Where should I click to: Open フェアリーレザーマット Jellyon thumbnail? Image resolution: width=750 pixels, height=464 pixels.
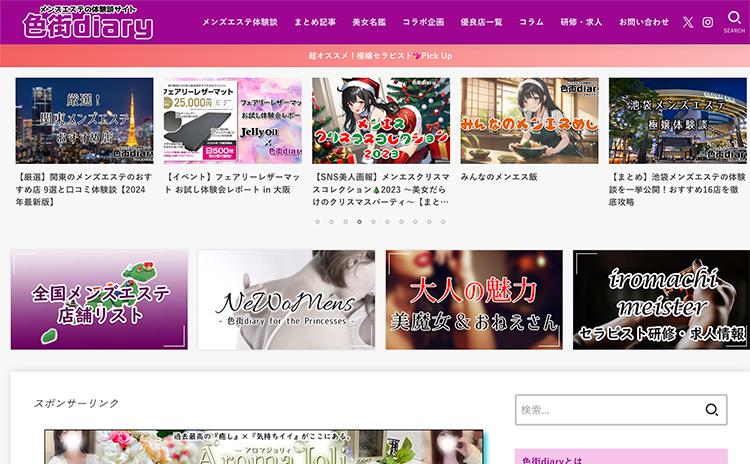(233, 121)
